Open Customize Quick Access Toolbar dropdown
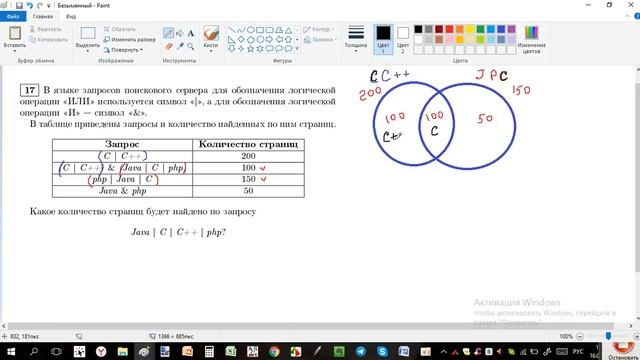 (49, 6)
